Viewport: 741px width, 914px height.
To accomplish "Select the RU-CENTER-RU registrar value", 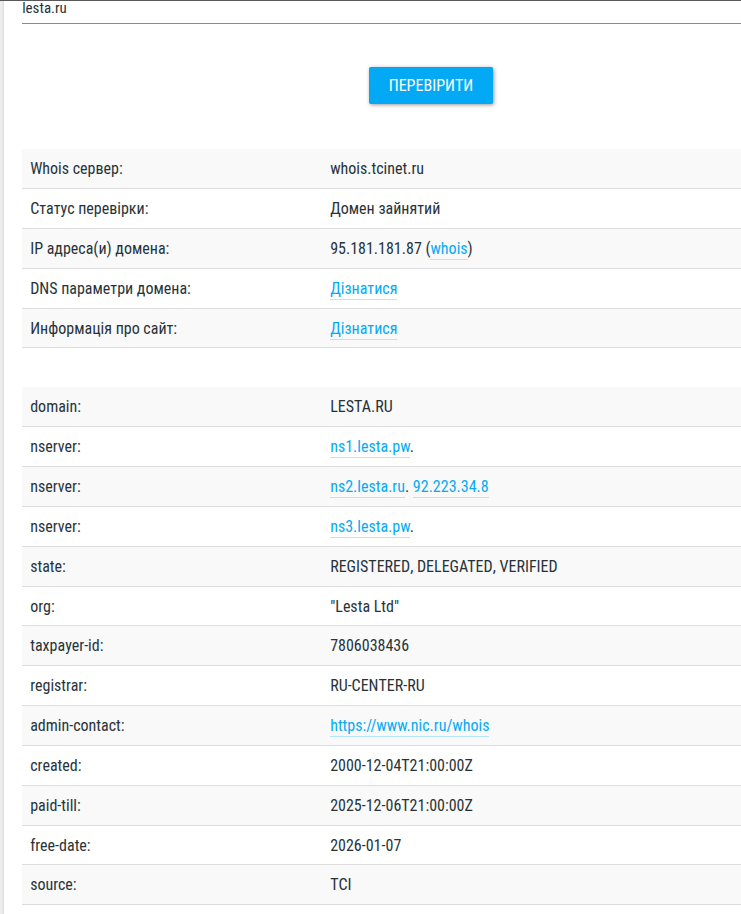I will pos(378,686).
